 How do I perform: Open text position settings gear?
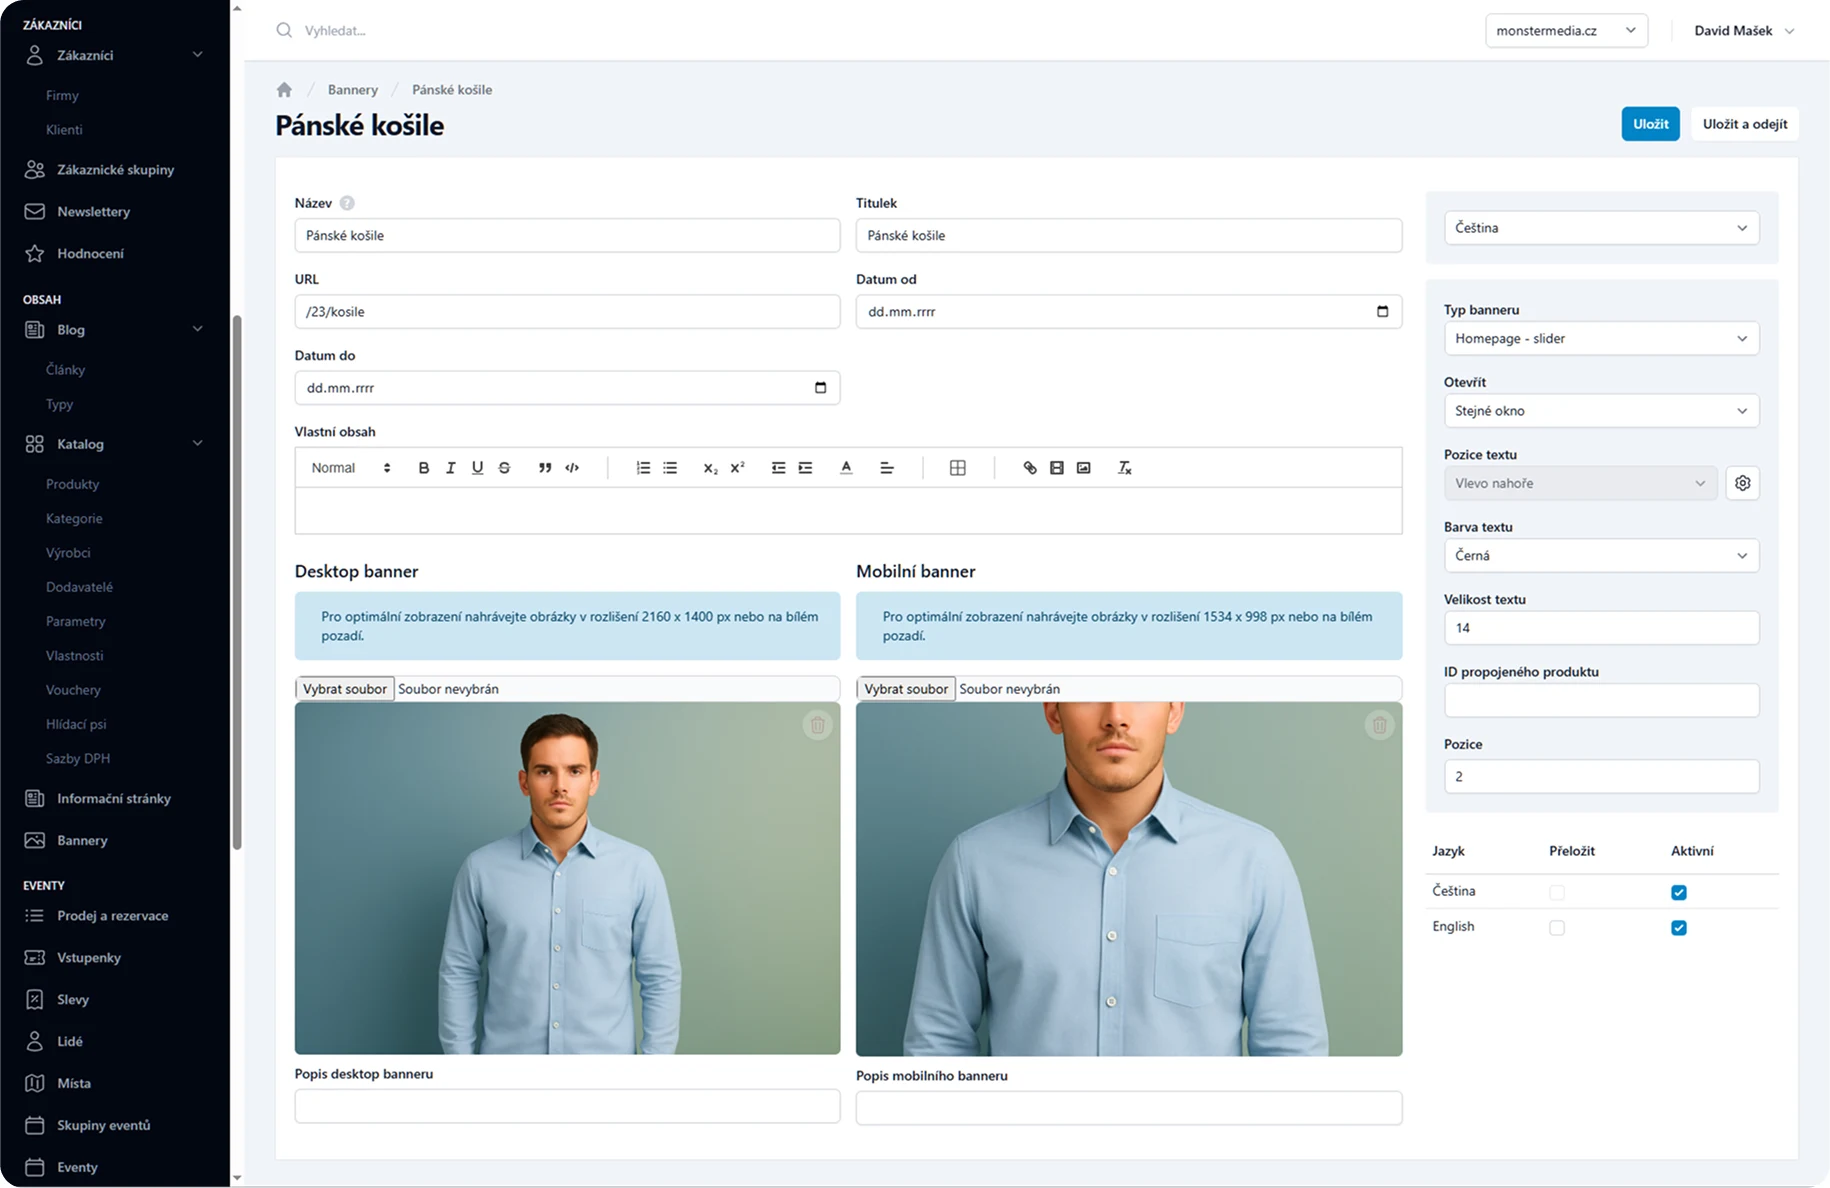click(x=1742, y=483)
